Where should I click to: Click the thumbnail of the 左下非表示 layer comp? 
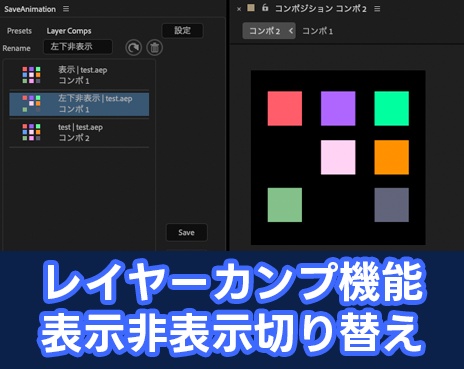pos(31,104)
